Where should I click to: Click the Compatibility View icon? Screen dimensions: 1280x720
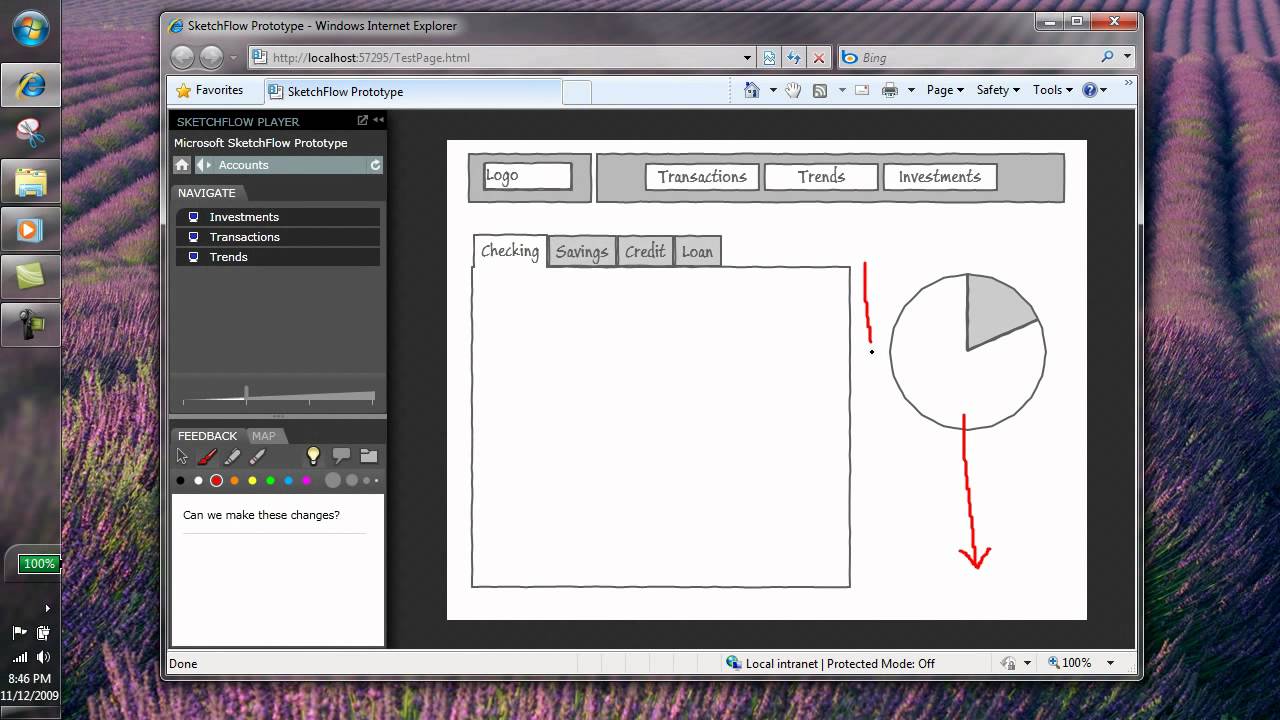[x=769, y=58]
